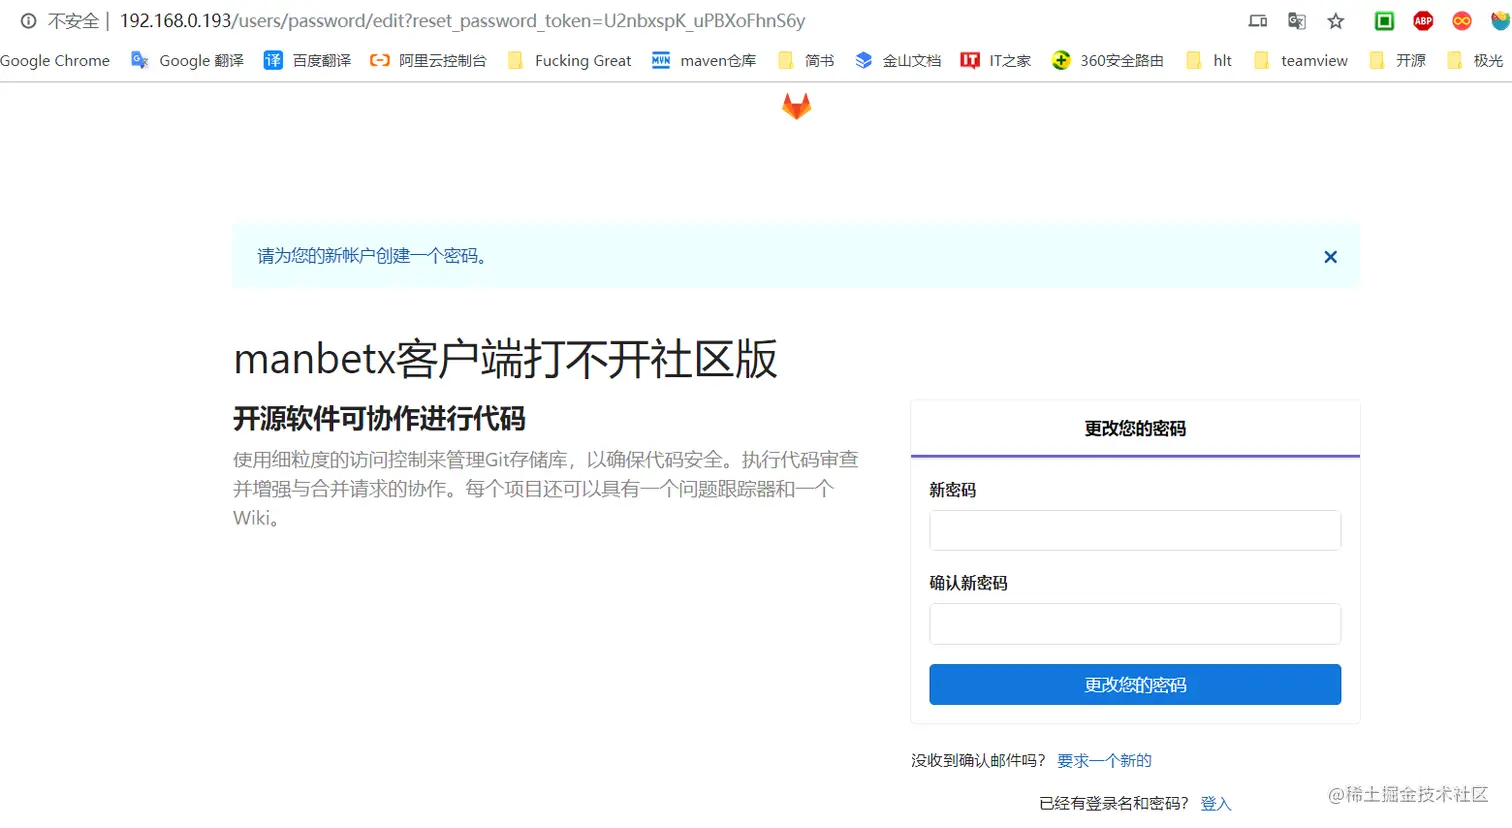Open the 简书 bookmark folder
1512x828 pixels.
pyautogui.click(x=805, y=61)
